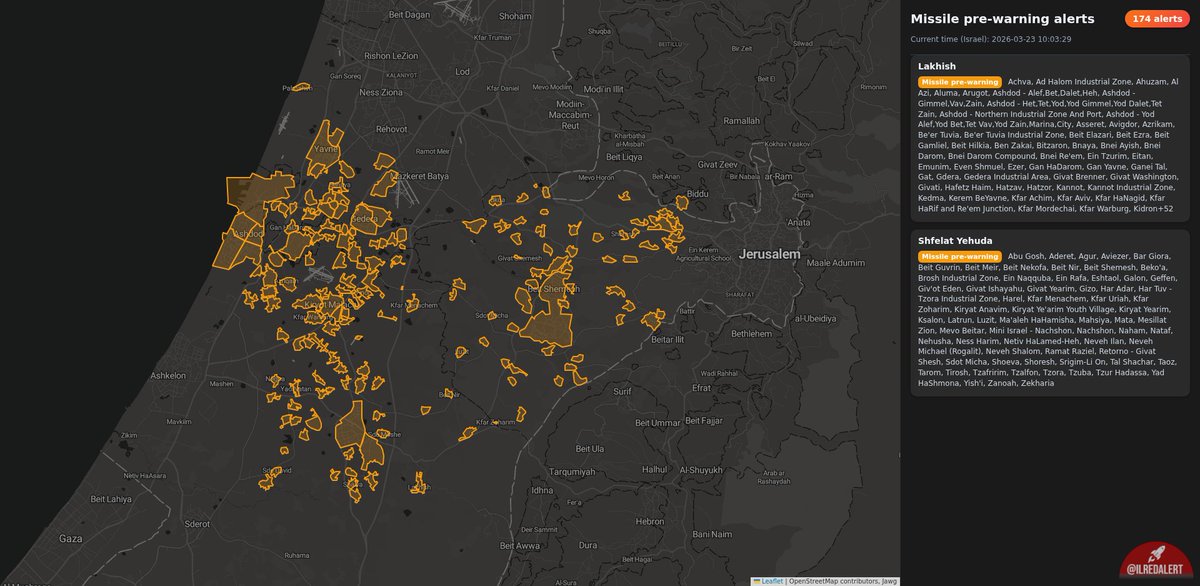This screenshot has height=586, width=1200.
Task: Click the Rishon LeZion label on the map
Action: (x=391, y=56)
